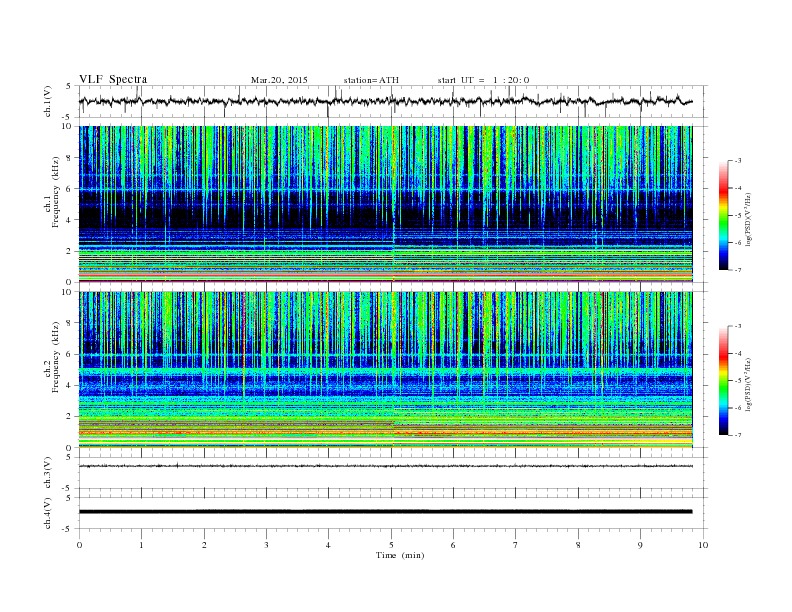Click the "5" tick label on time axis
792x612 pixels.
pos(391,545)
